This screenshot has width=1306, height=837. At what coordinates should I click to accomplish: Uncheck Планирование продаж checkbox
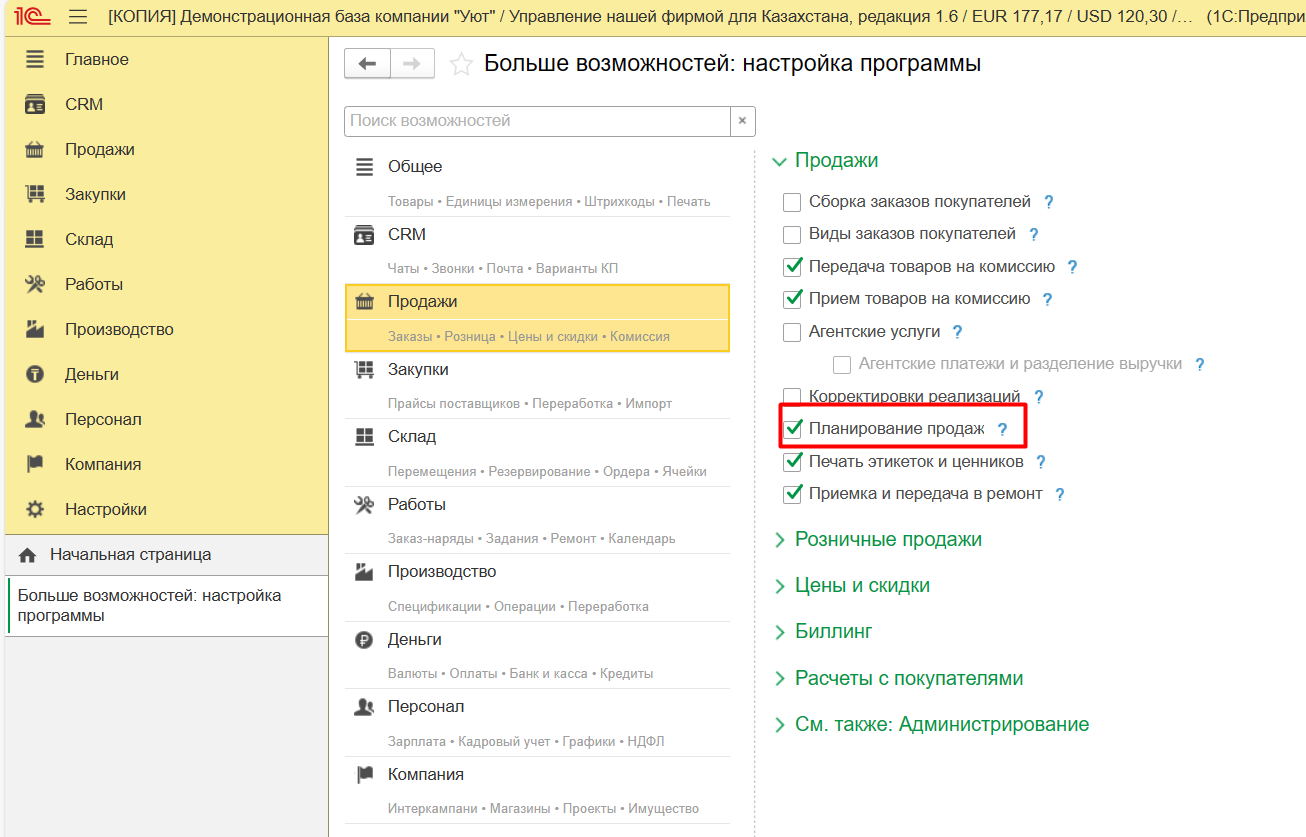point(793,429)
